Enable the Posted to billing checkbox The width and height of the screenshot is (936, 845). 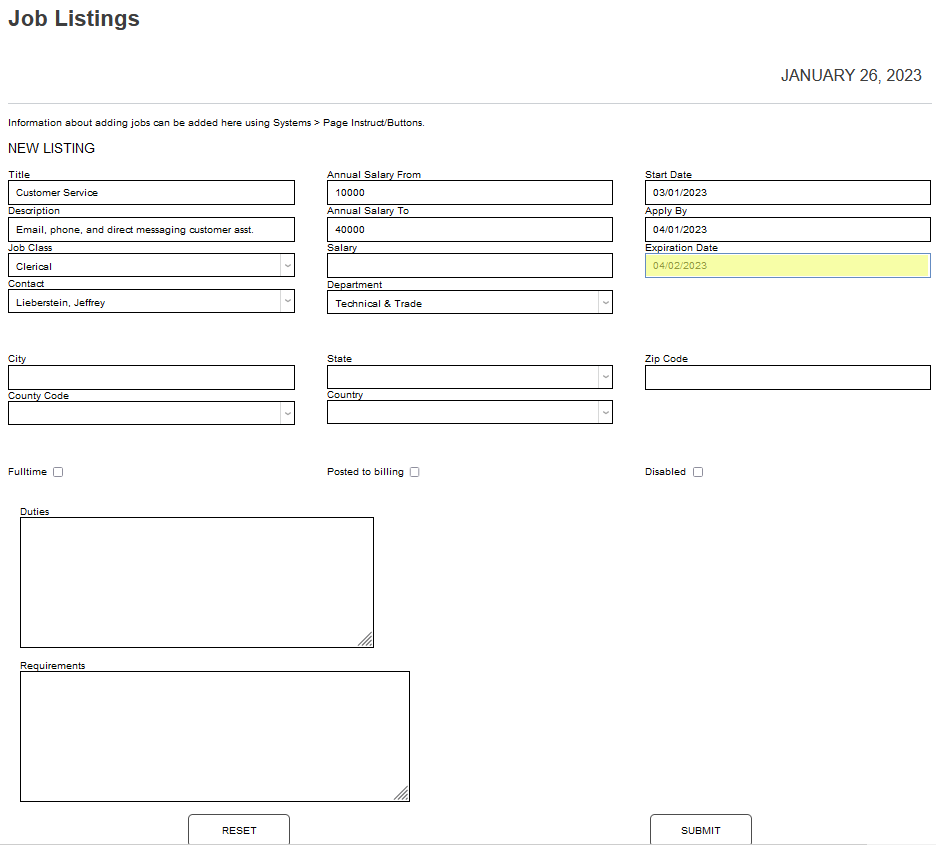[x=414, y=472]
